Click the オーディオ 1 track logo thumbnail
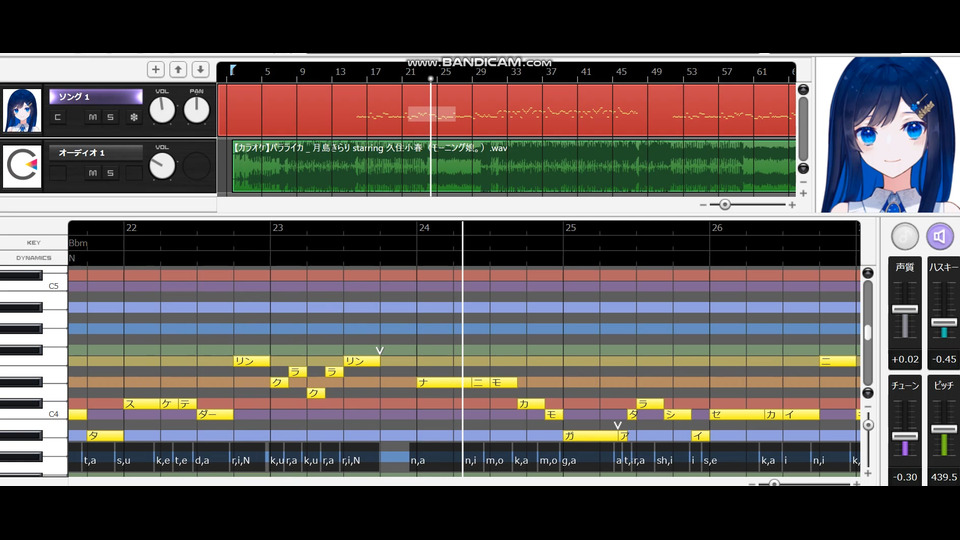The height and width of the screenshot is (540, 960). click(x=22, y=167)
